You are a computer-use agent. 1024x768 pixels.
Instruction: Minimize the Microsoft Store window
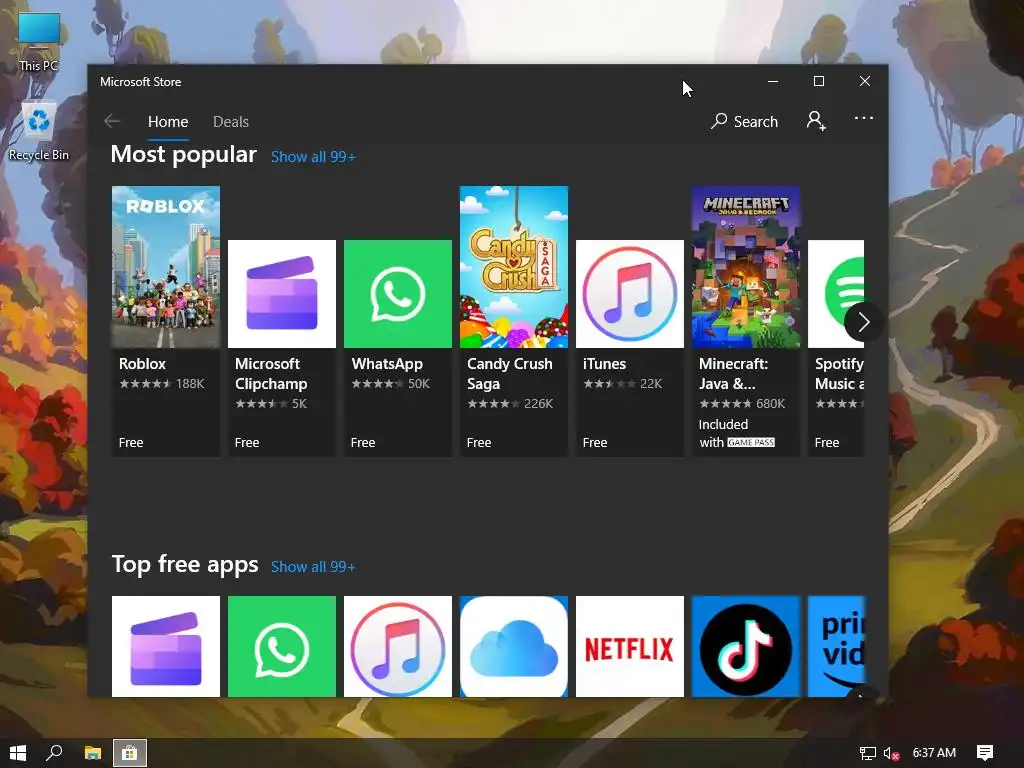pyautogui.click(x=773, y=81)
